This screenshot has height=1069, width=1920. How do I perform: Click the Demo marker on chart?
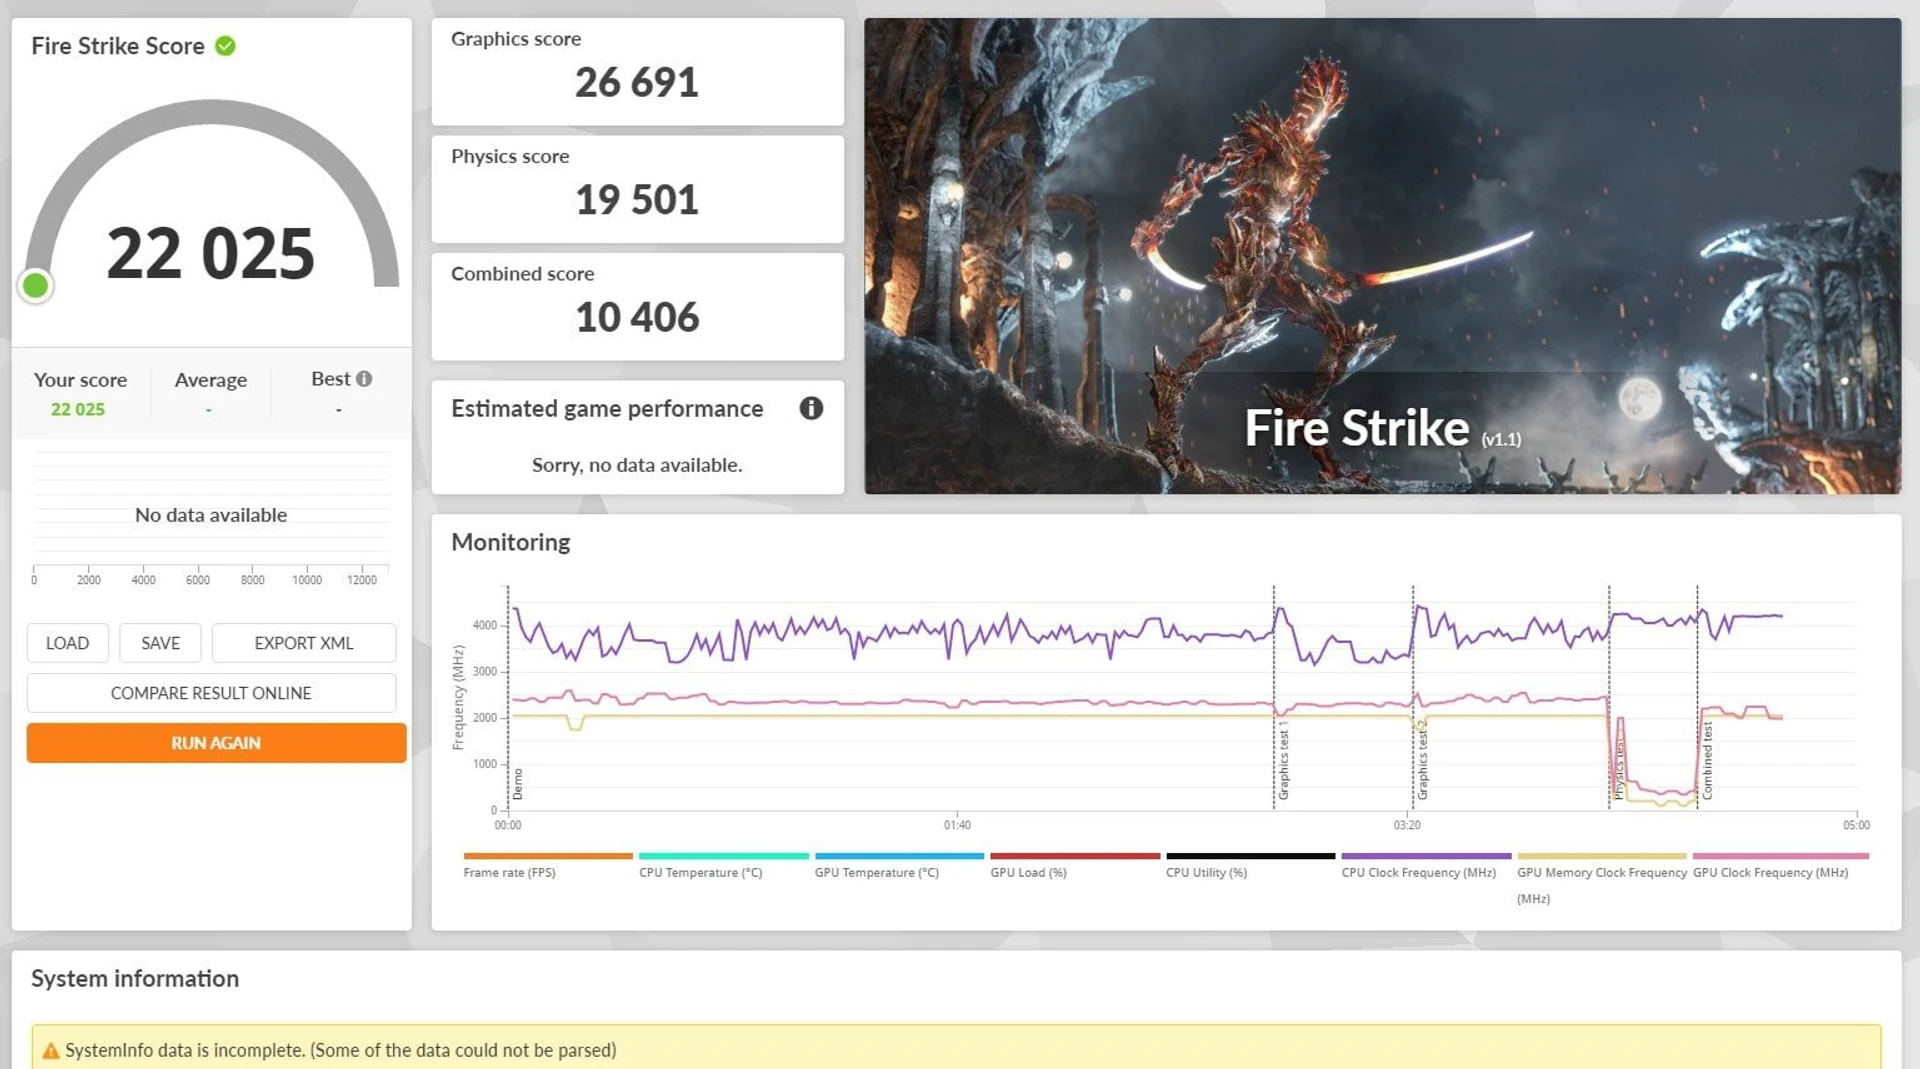point(517,783)
